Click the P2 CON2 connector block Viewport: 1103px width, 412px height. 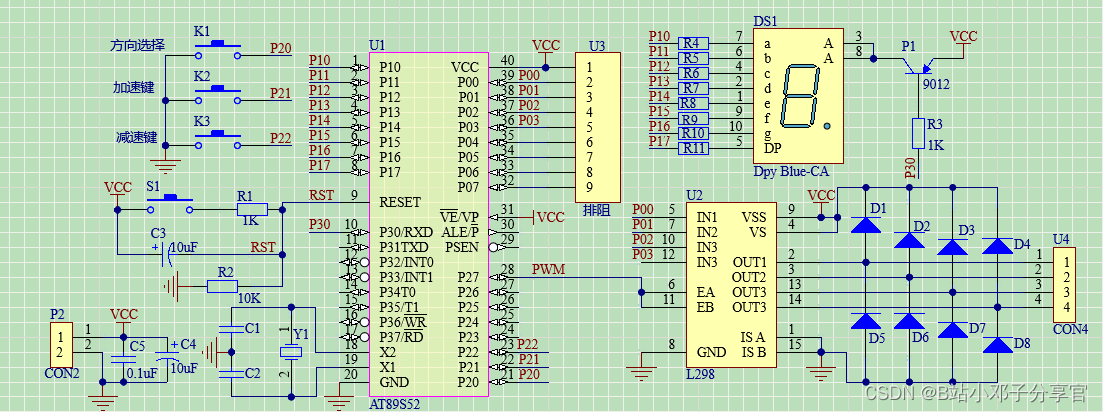pyautogui.click(x=60, y=345)
